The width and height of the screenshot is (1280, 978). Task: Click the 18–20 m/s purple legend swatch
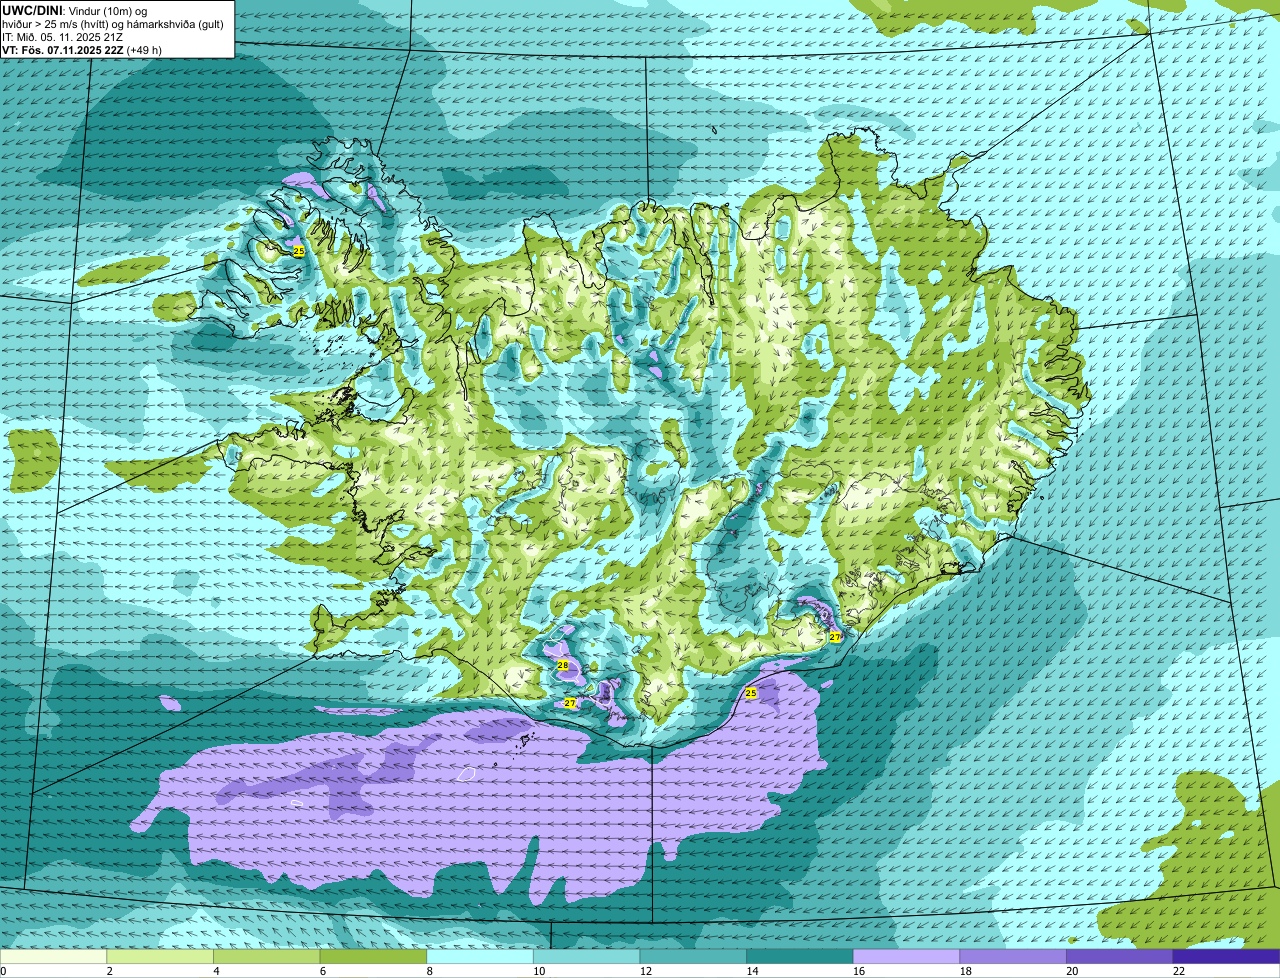pos(1013,957)
